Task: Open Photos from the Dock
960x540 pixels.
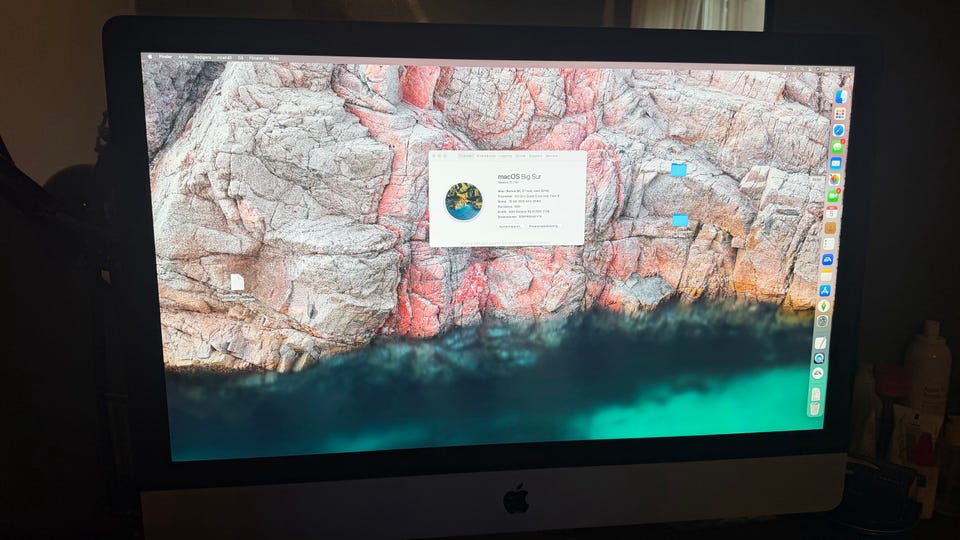Action: (x=834, y=179)
